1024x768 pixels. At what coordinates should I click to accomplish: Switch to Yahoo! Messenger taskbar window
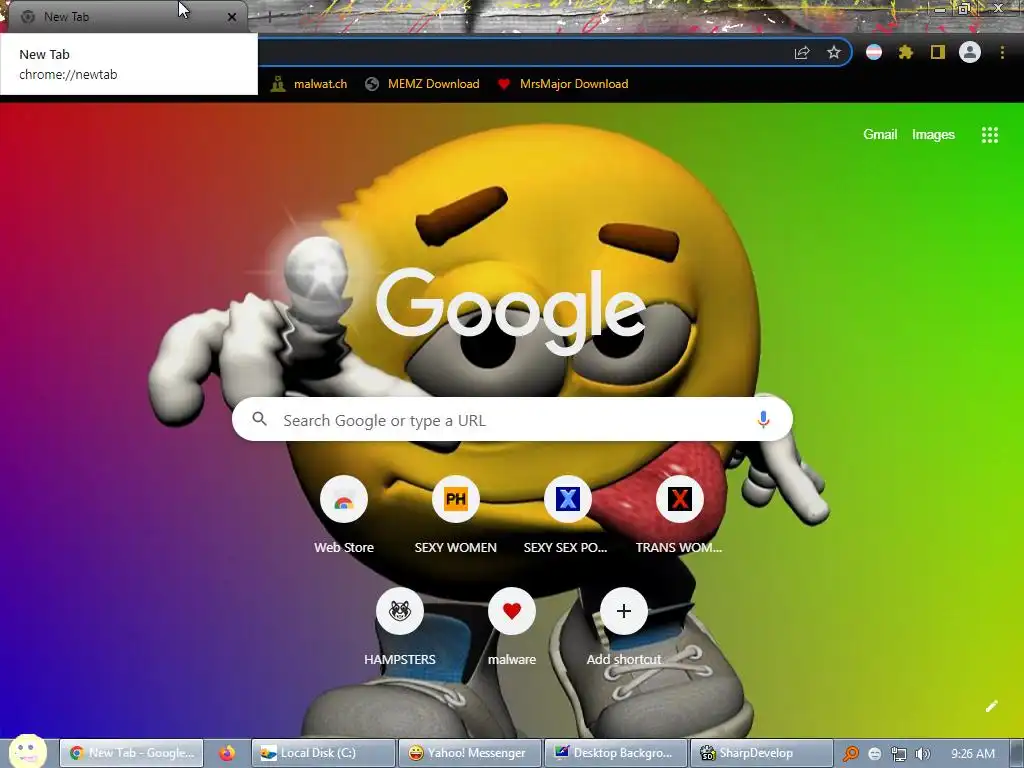pyautogui.click(x=470, y=753)
